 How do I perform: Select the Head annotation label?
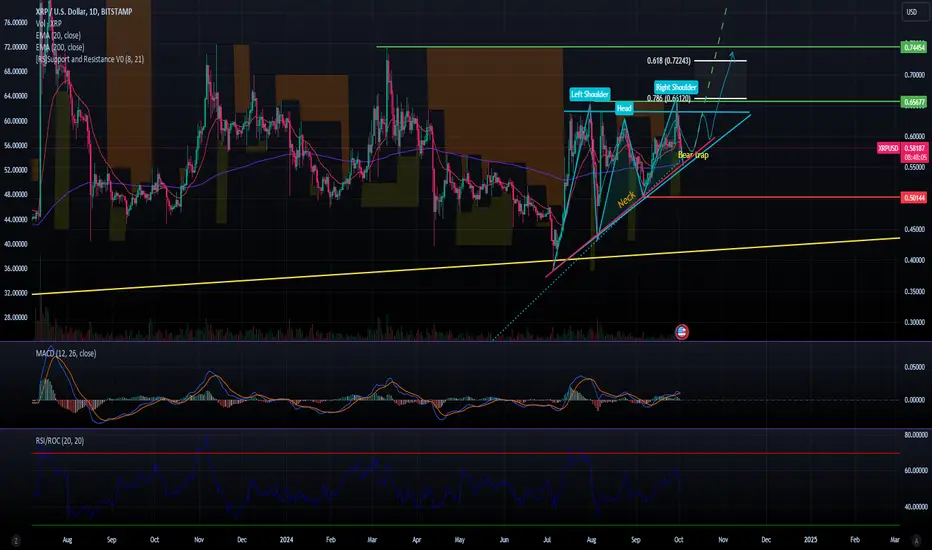coord(624,108)
